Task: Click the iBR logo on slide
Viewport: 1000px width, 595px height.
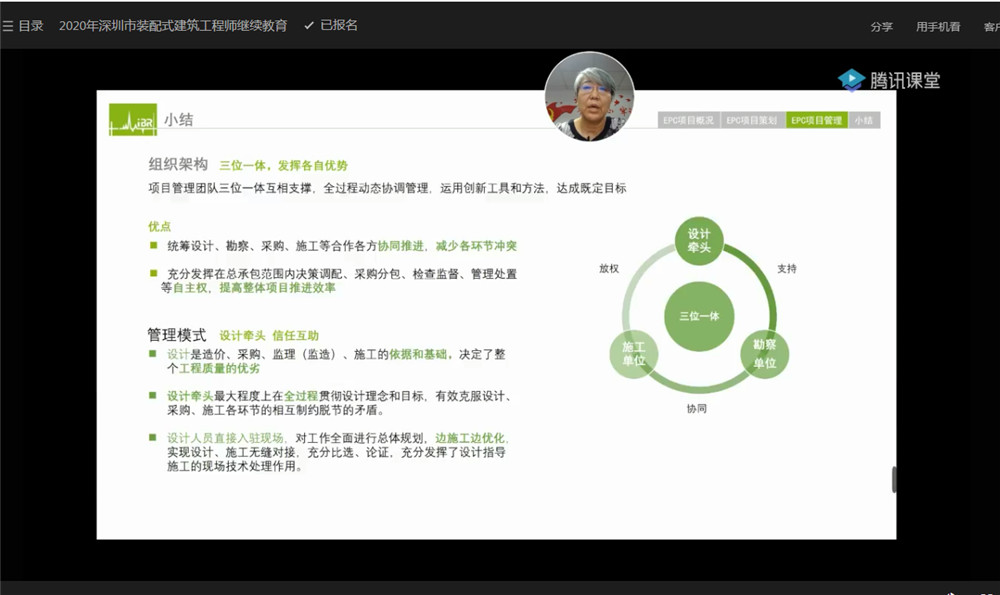Action: (x=132, y=121)
